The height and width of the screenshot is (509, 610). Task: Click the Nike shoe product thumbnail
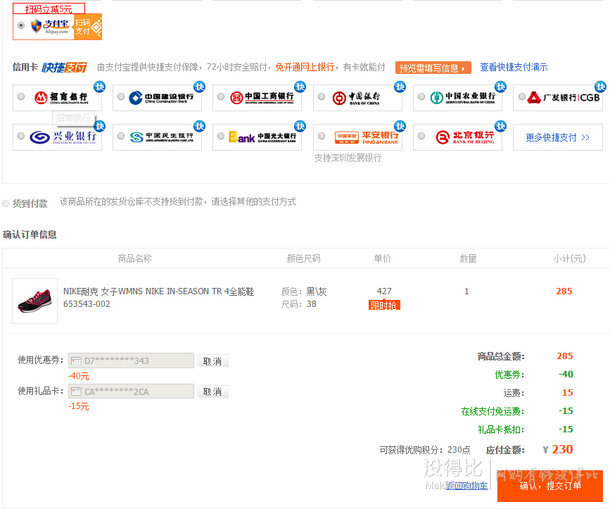coord(35,300)
